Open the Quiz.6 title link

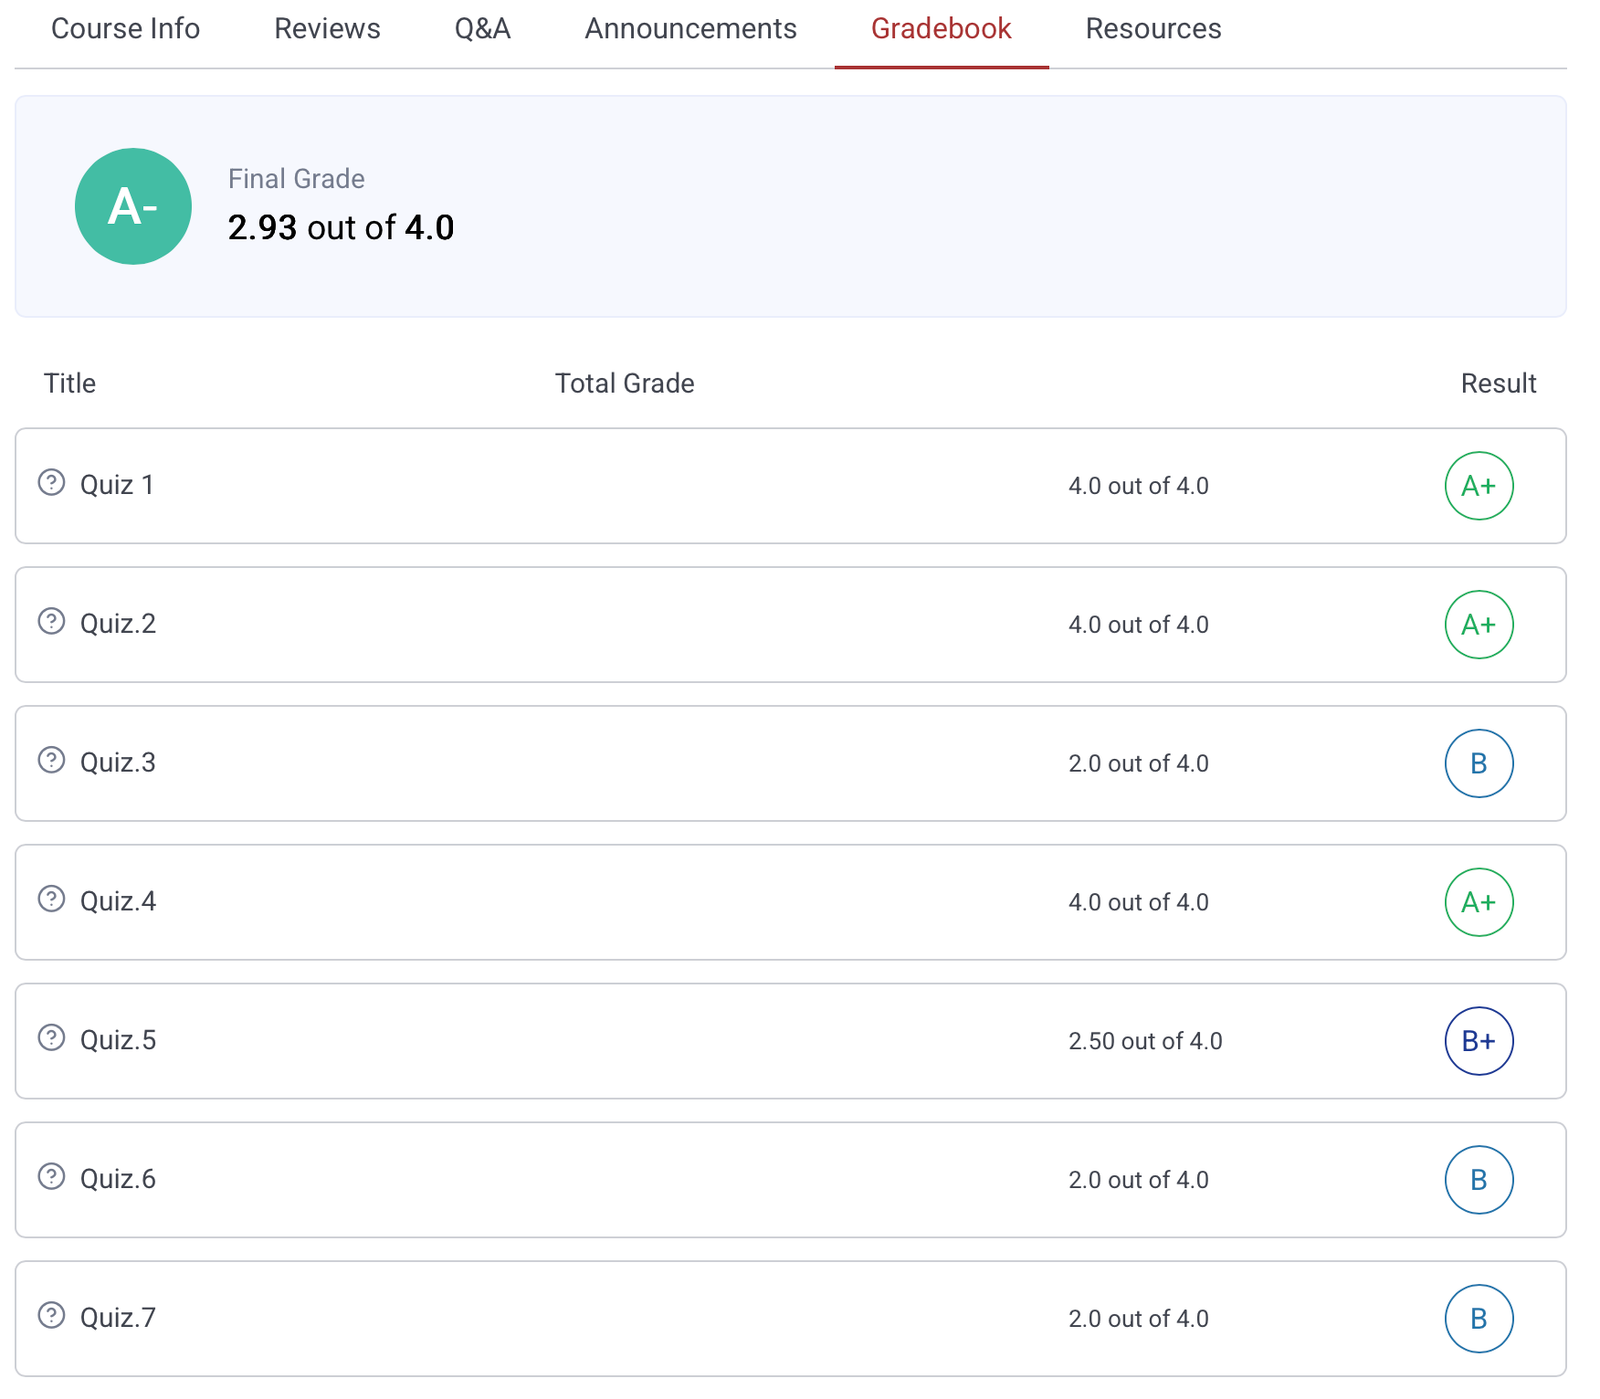118,1180
